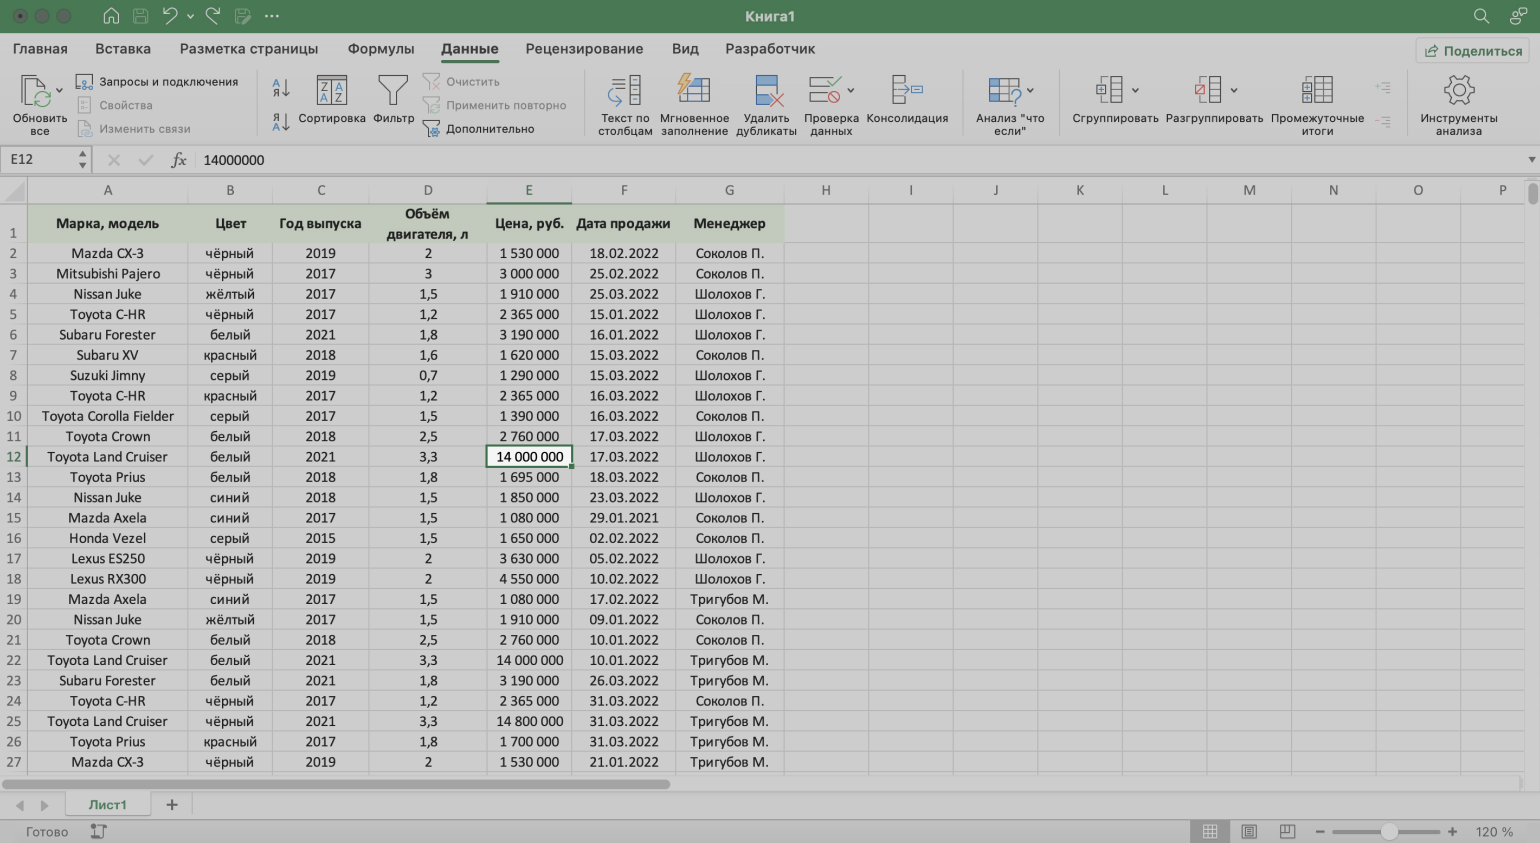Enable Page Break Preview view
The image size is (1540, 843).
[x=1287, y=832]
